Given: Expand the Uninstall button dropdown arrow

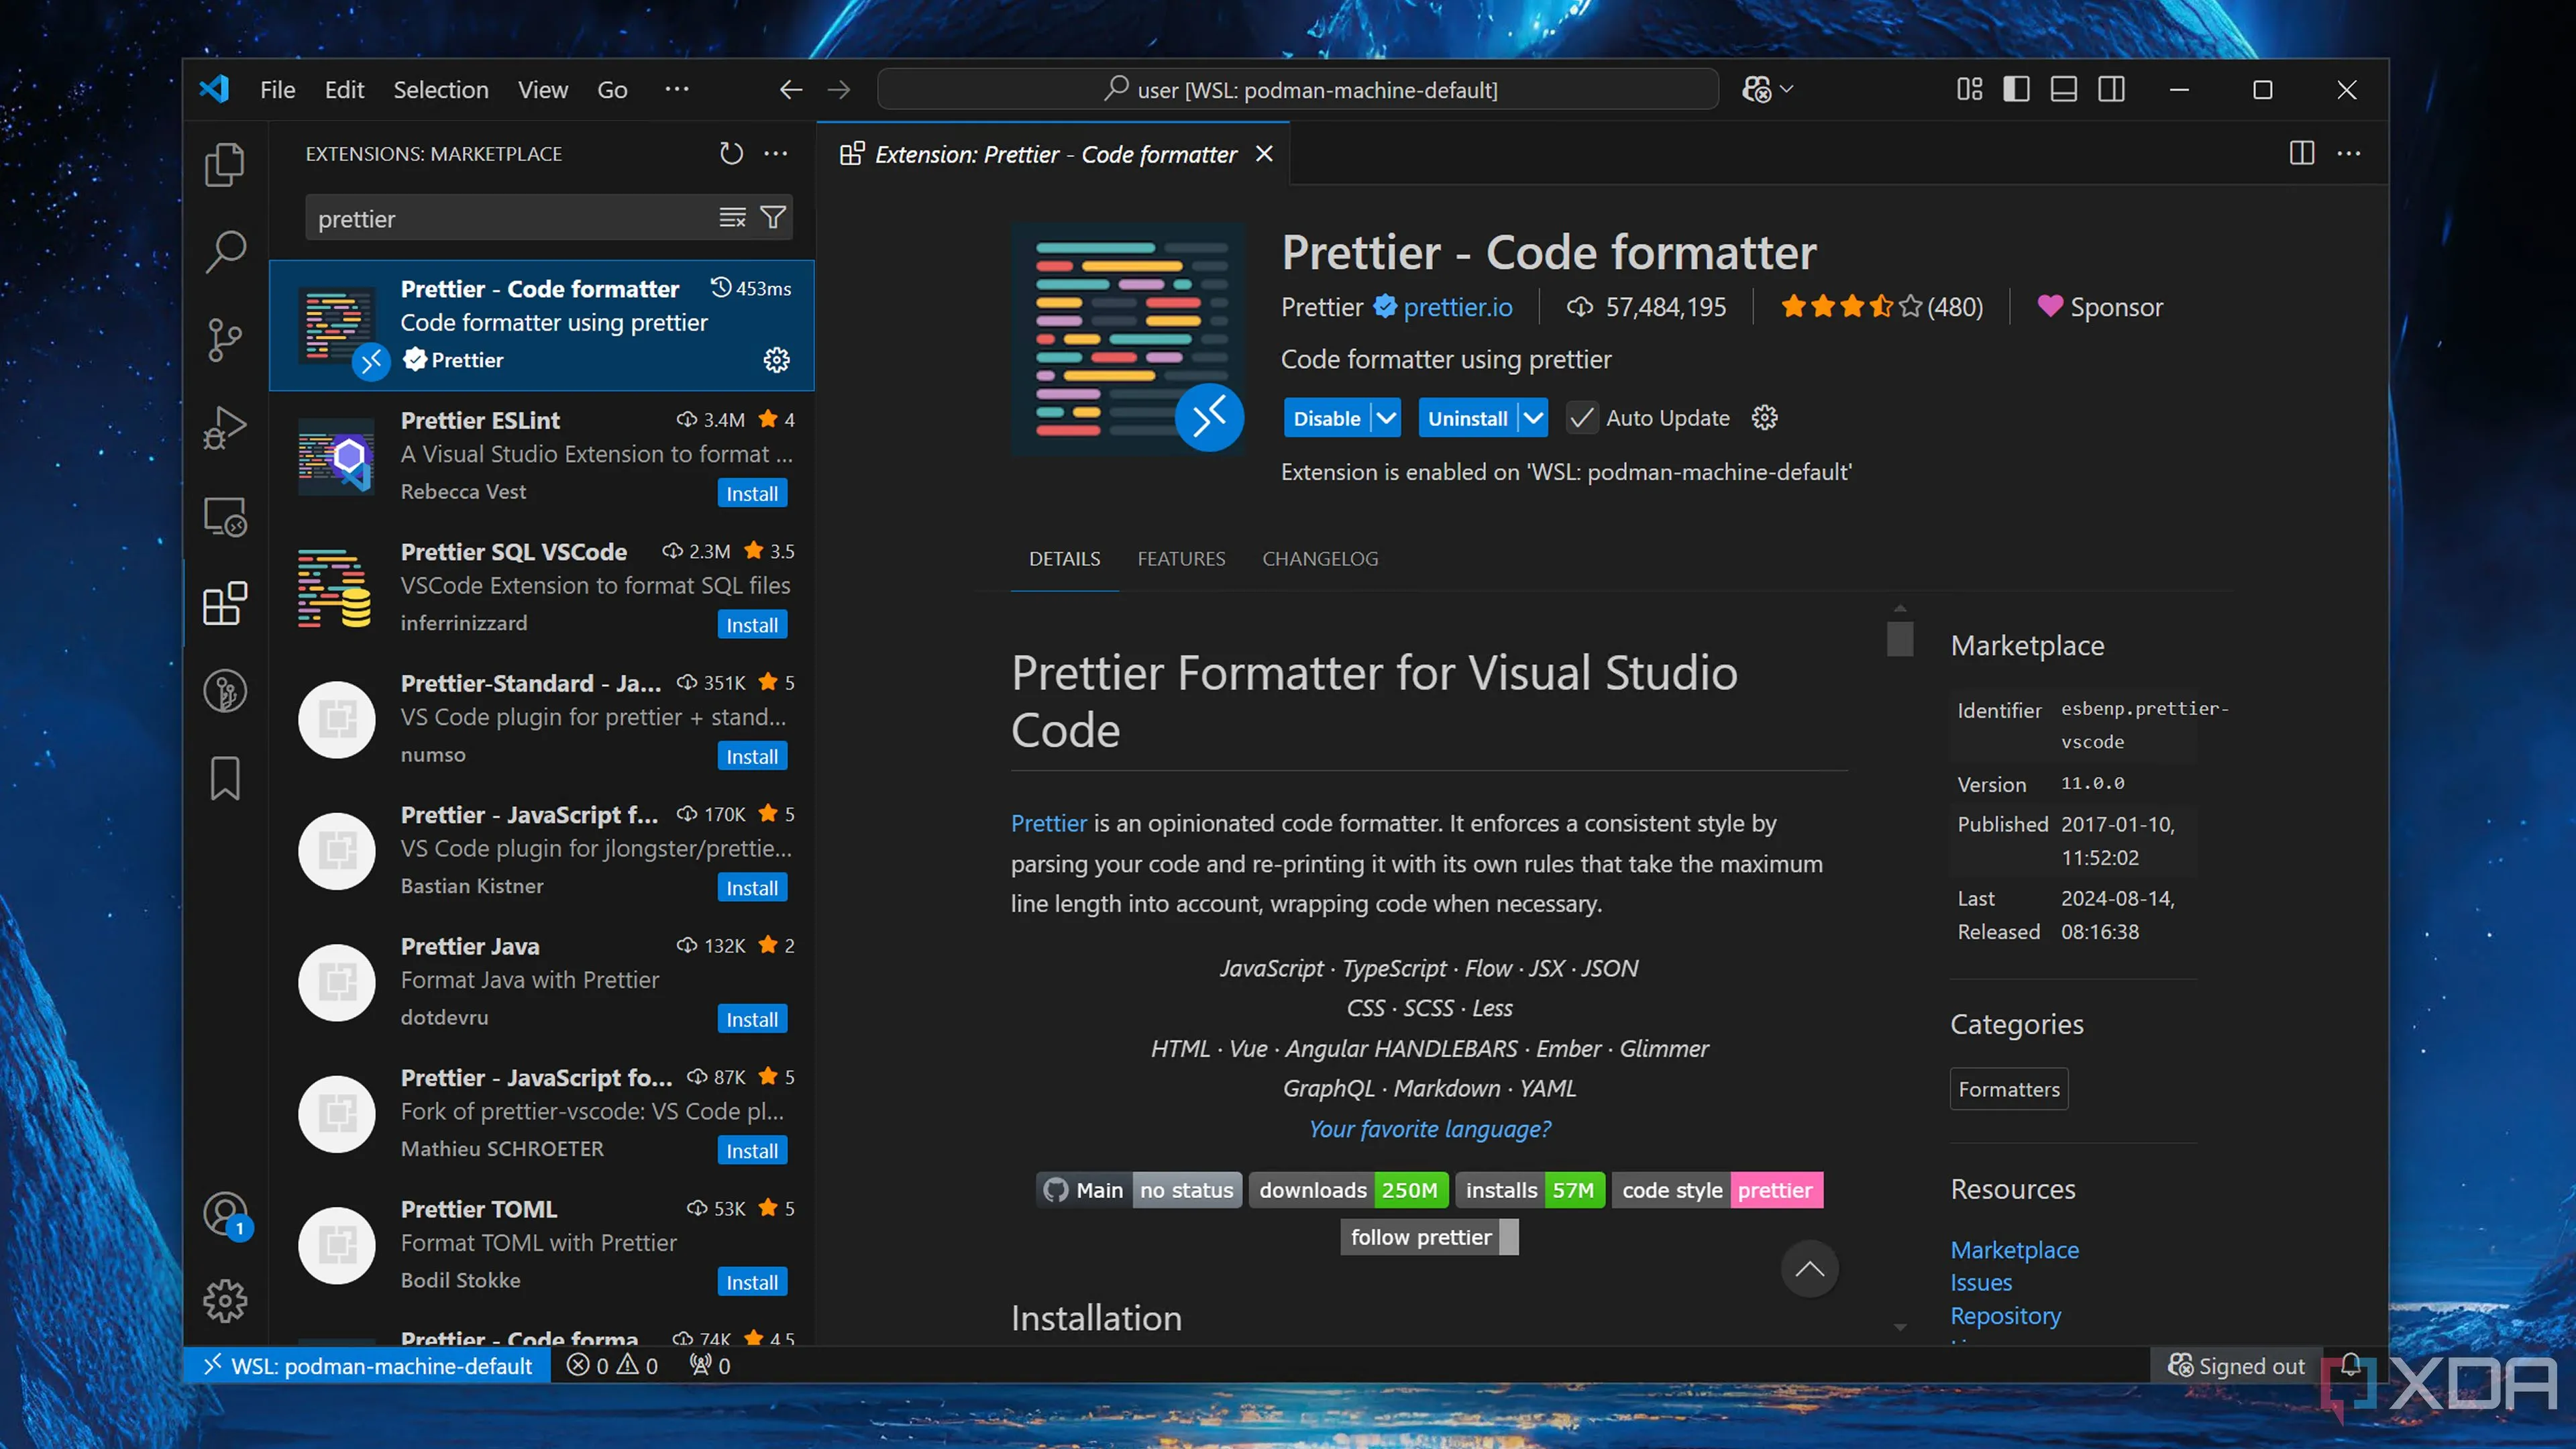Looking at the screenshot, I should tap(1533, 418).
